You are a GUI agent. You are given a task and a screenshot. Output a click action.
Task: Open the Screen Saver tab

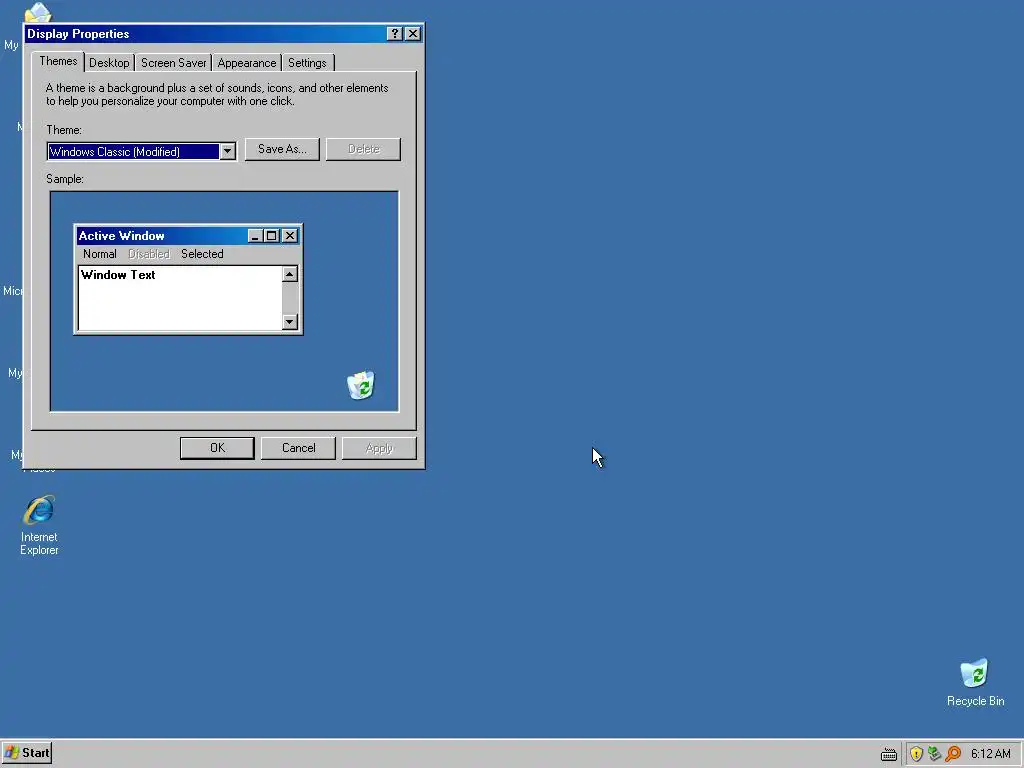(x=173, y=63)
